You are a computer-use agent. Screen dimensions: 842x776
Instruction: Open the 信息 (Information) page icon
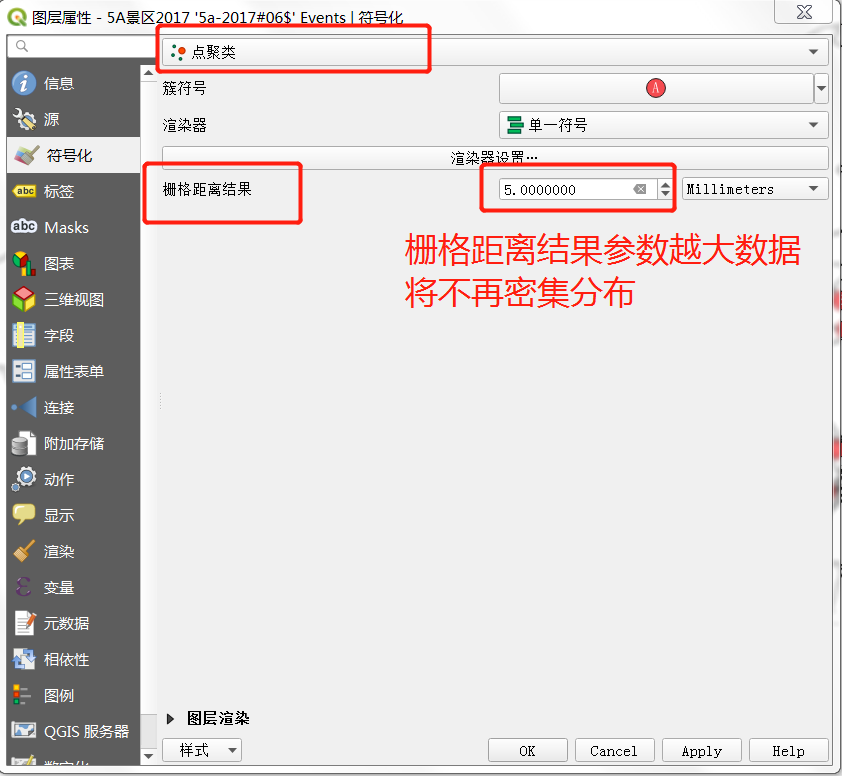(x=24, y=84)
